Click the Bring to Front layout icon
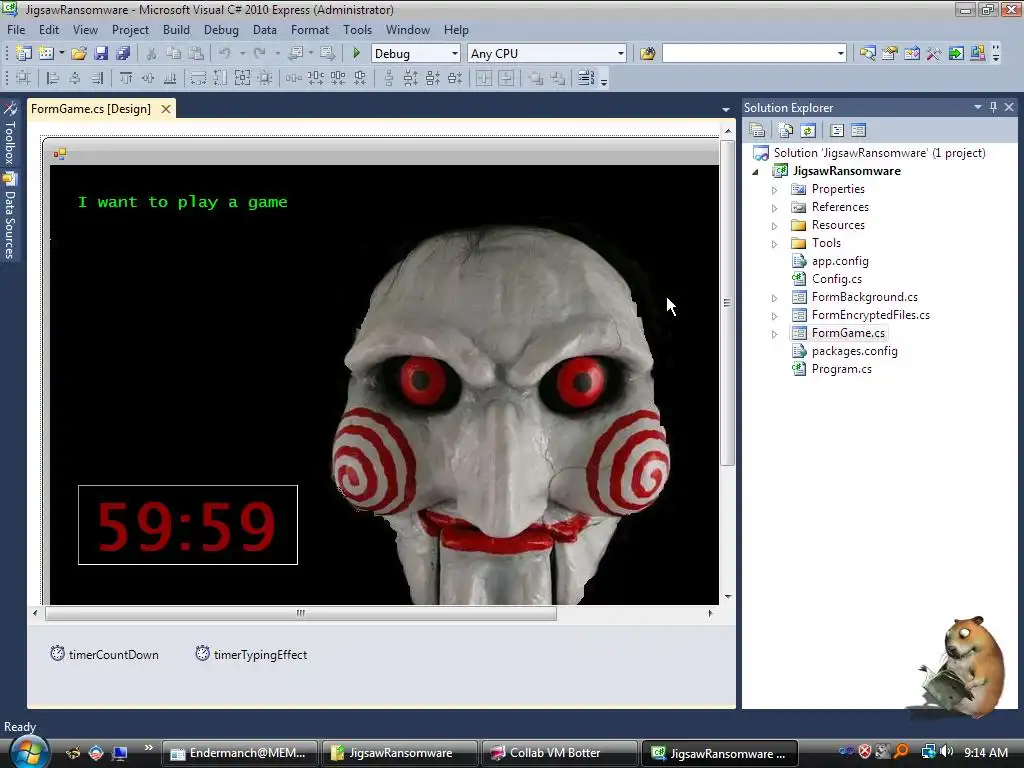Viewport: 1024px width, 768px height. (x=536, y=78)
